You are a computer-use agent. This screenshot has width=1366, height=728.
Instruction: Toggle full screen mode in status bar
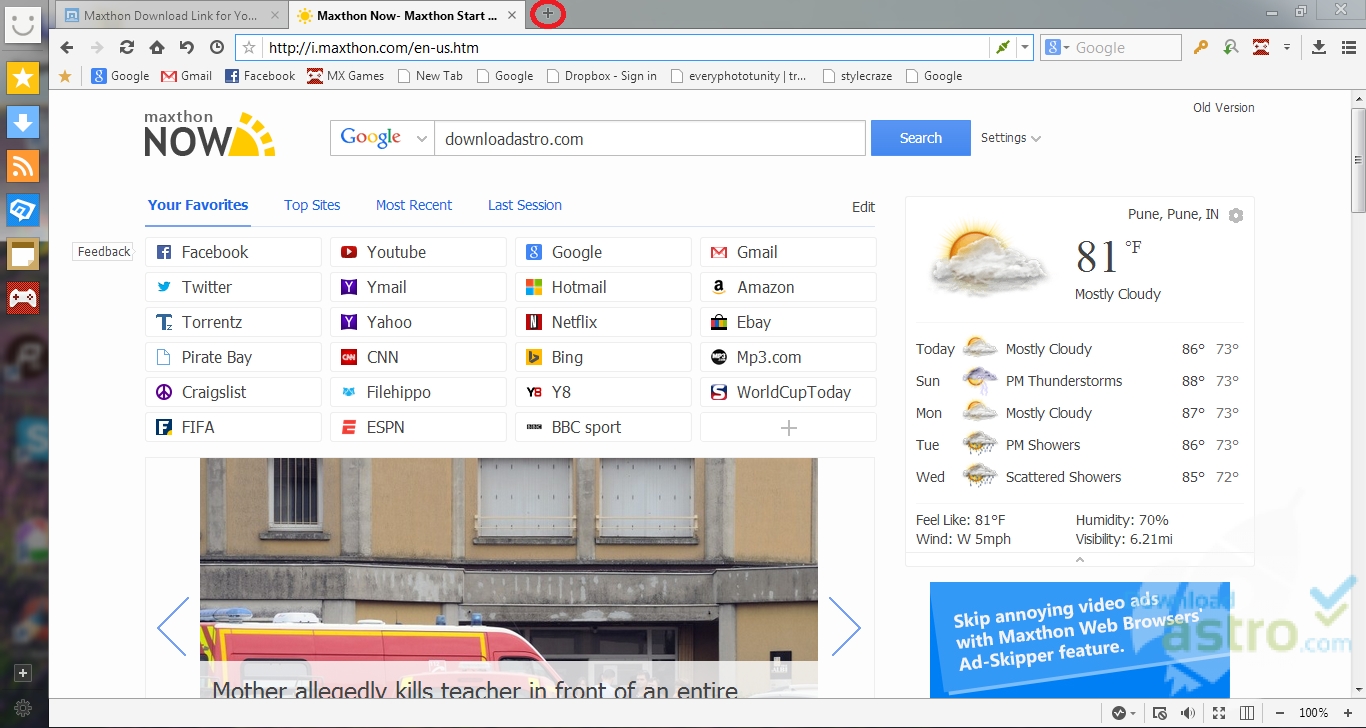(x=1219, y=713)
